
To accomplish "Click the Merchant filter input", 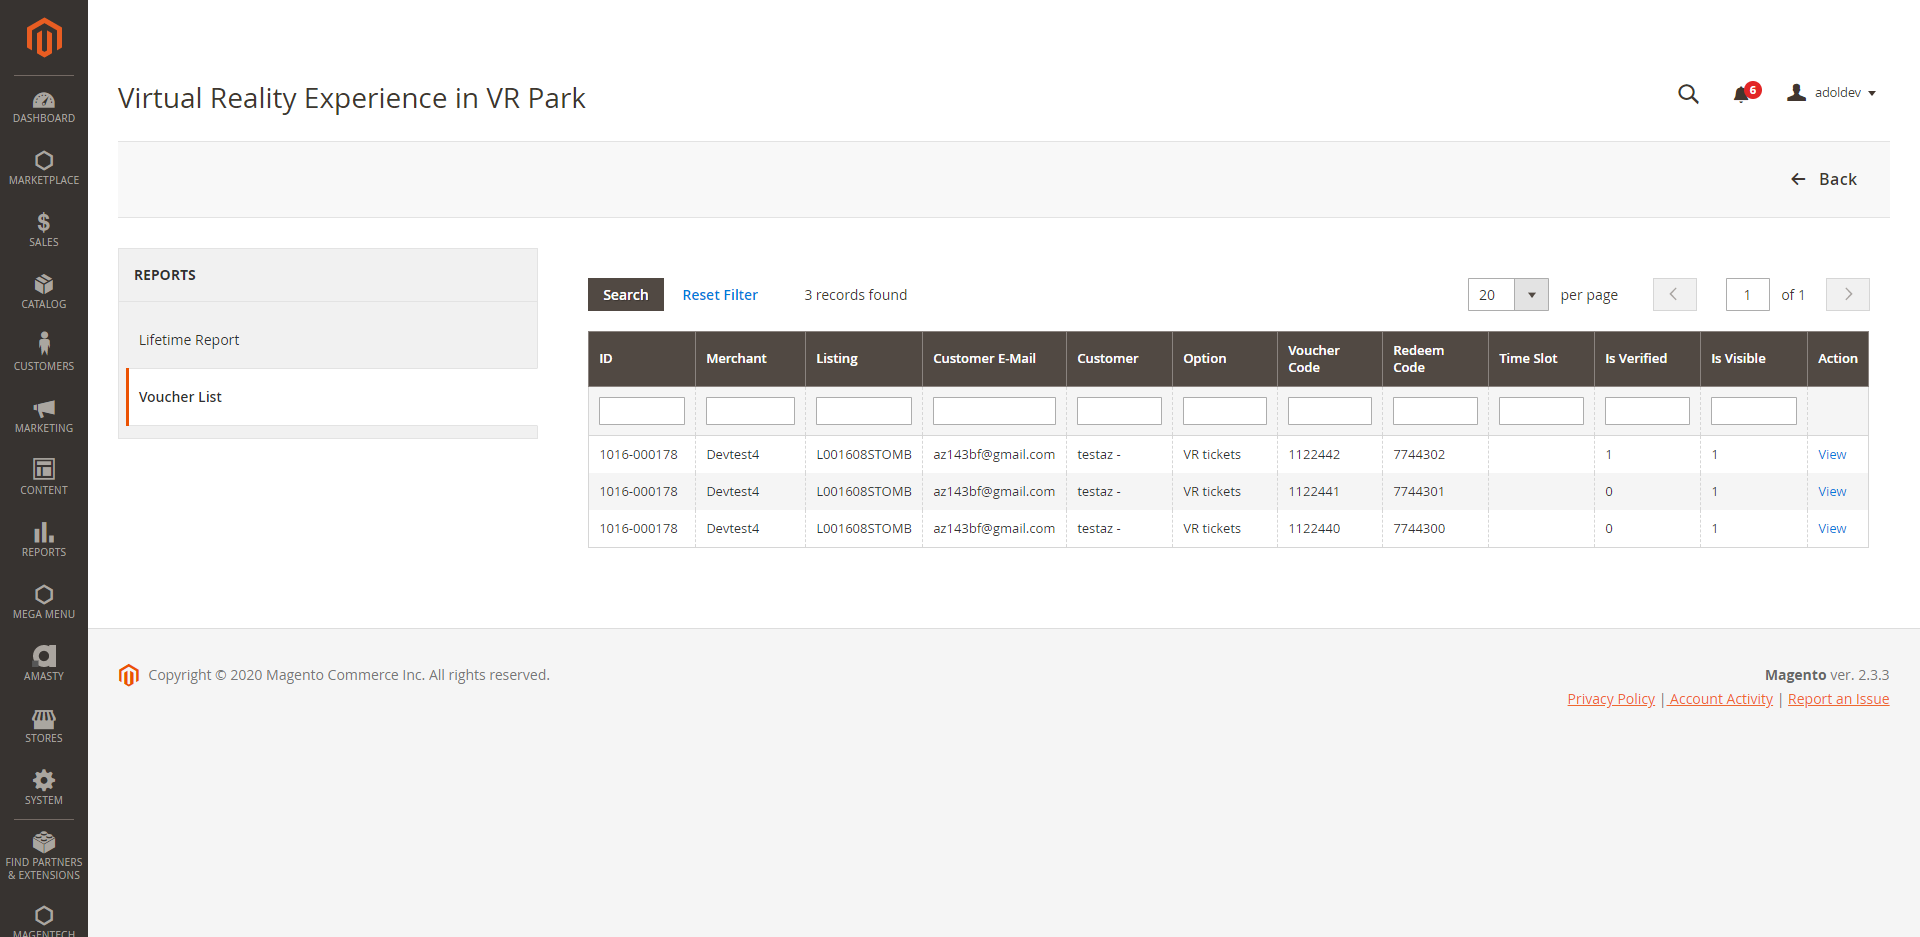I will pyautogui.click(x=750, y=411).
